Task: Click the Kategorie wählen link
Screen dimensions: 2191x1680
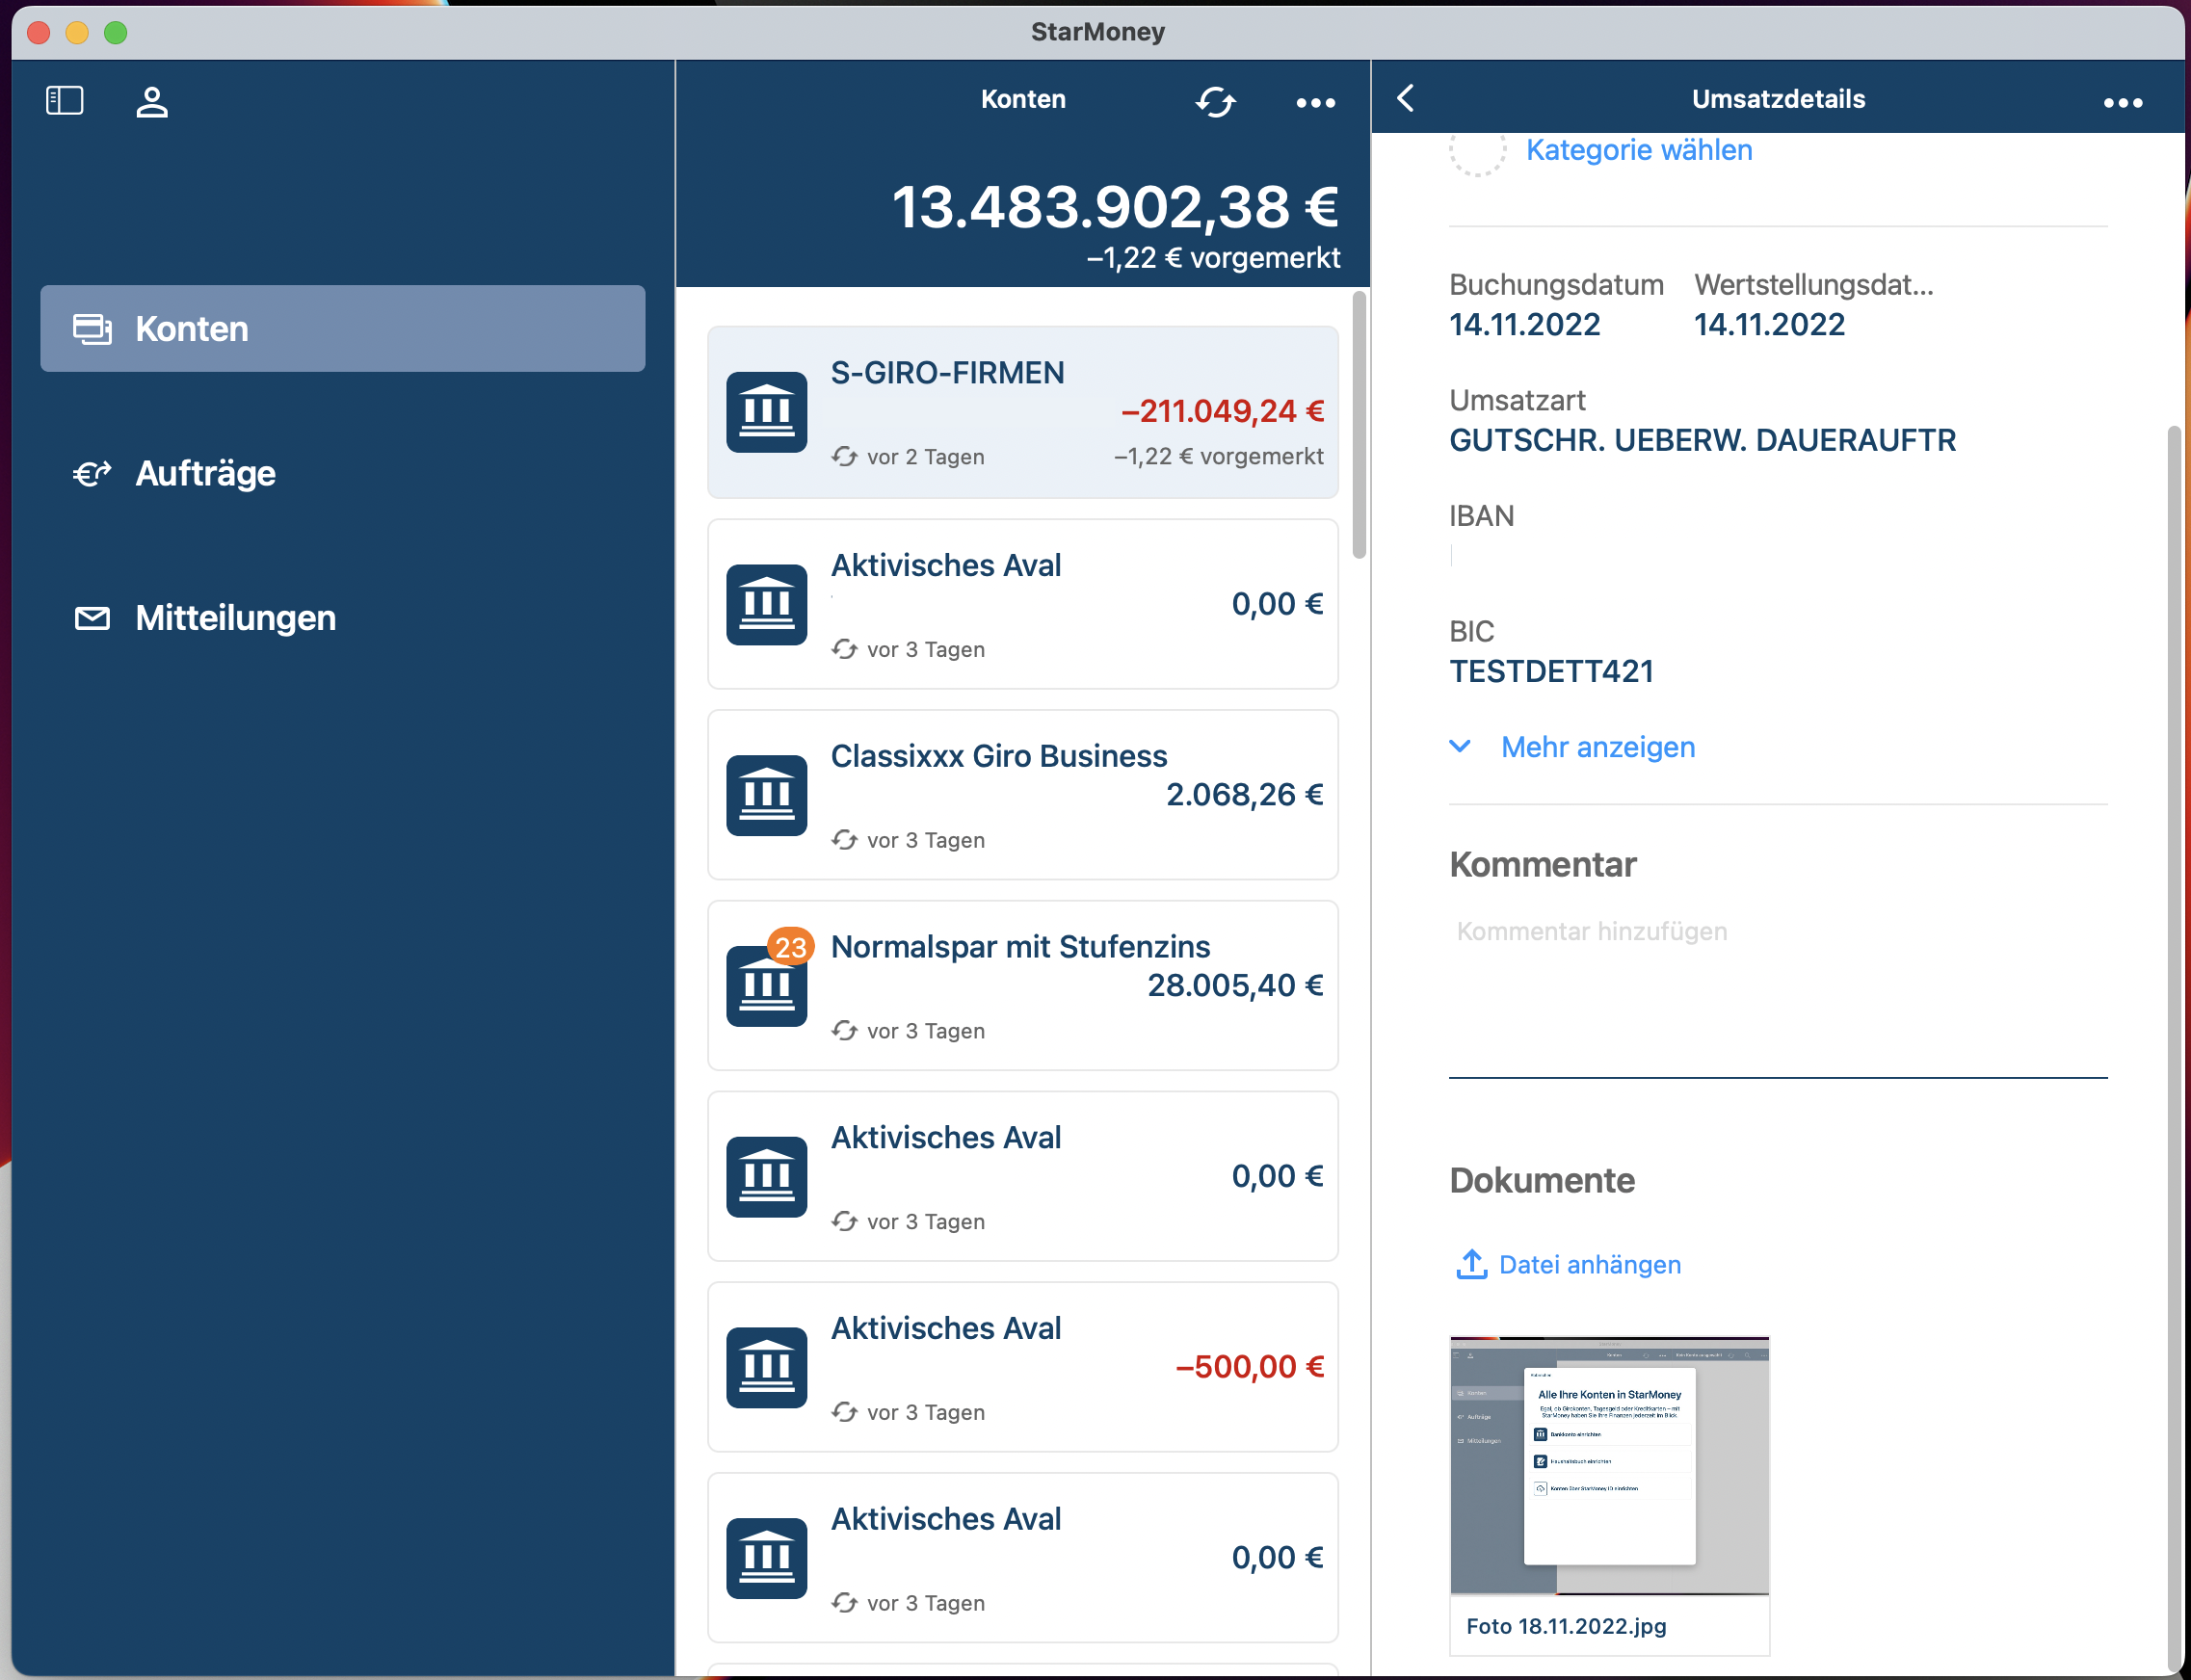Action: point(1638,150)
